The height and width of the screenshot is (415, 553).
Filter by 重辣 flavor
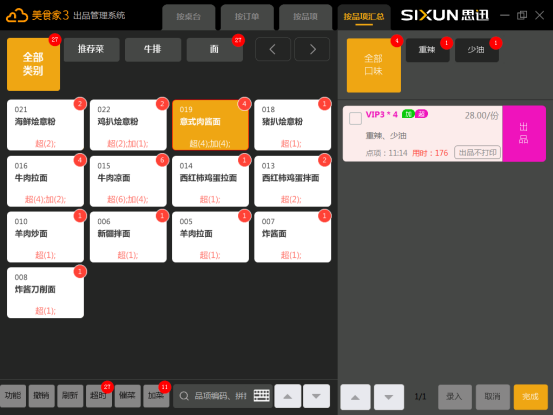click(x=427, y=50)
